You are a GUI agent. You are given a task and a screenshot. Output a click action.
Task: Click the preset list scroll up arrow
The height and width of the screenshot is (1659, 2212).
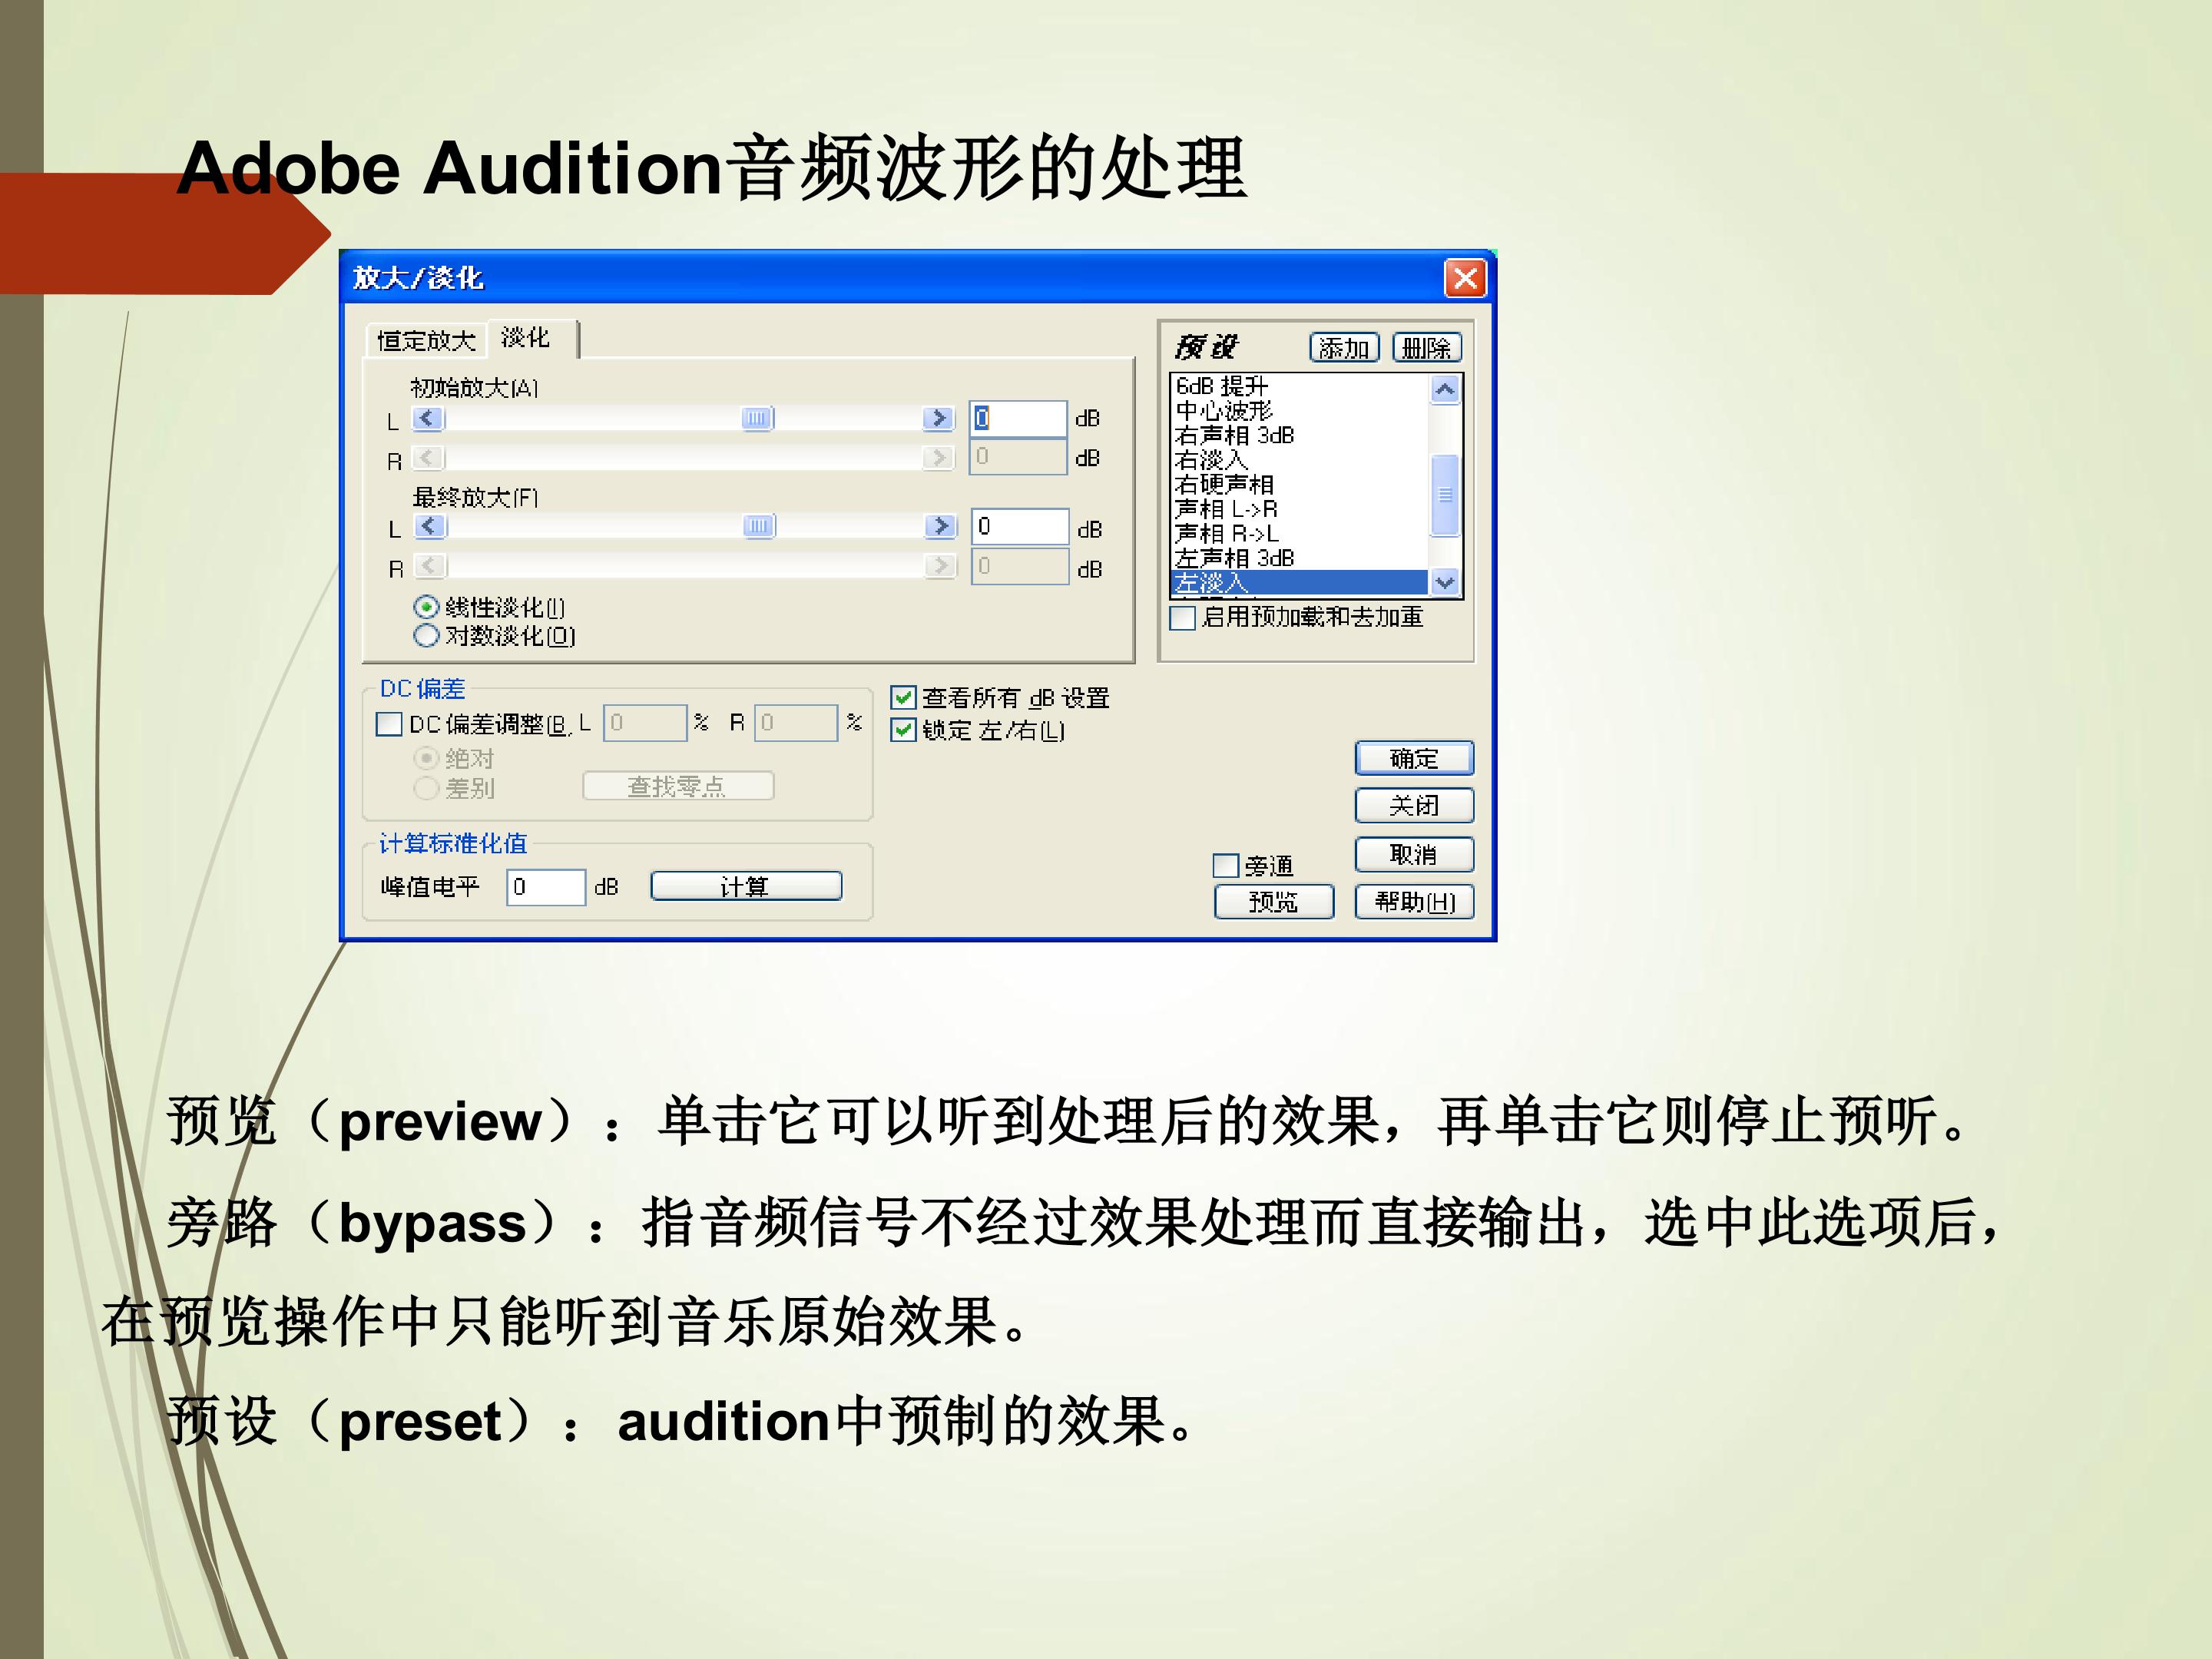click(1445, 390)
